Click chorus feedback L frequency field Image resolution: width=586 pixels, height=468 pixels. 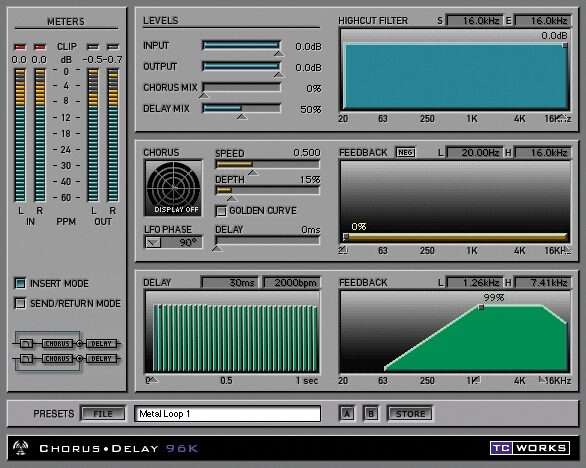pyautogui.click(x=475, y=153)
